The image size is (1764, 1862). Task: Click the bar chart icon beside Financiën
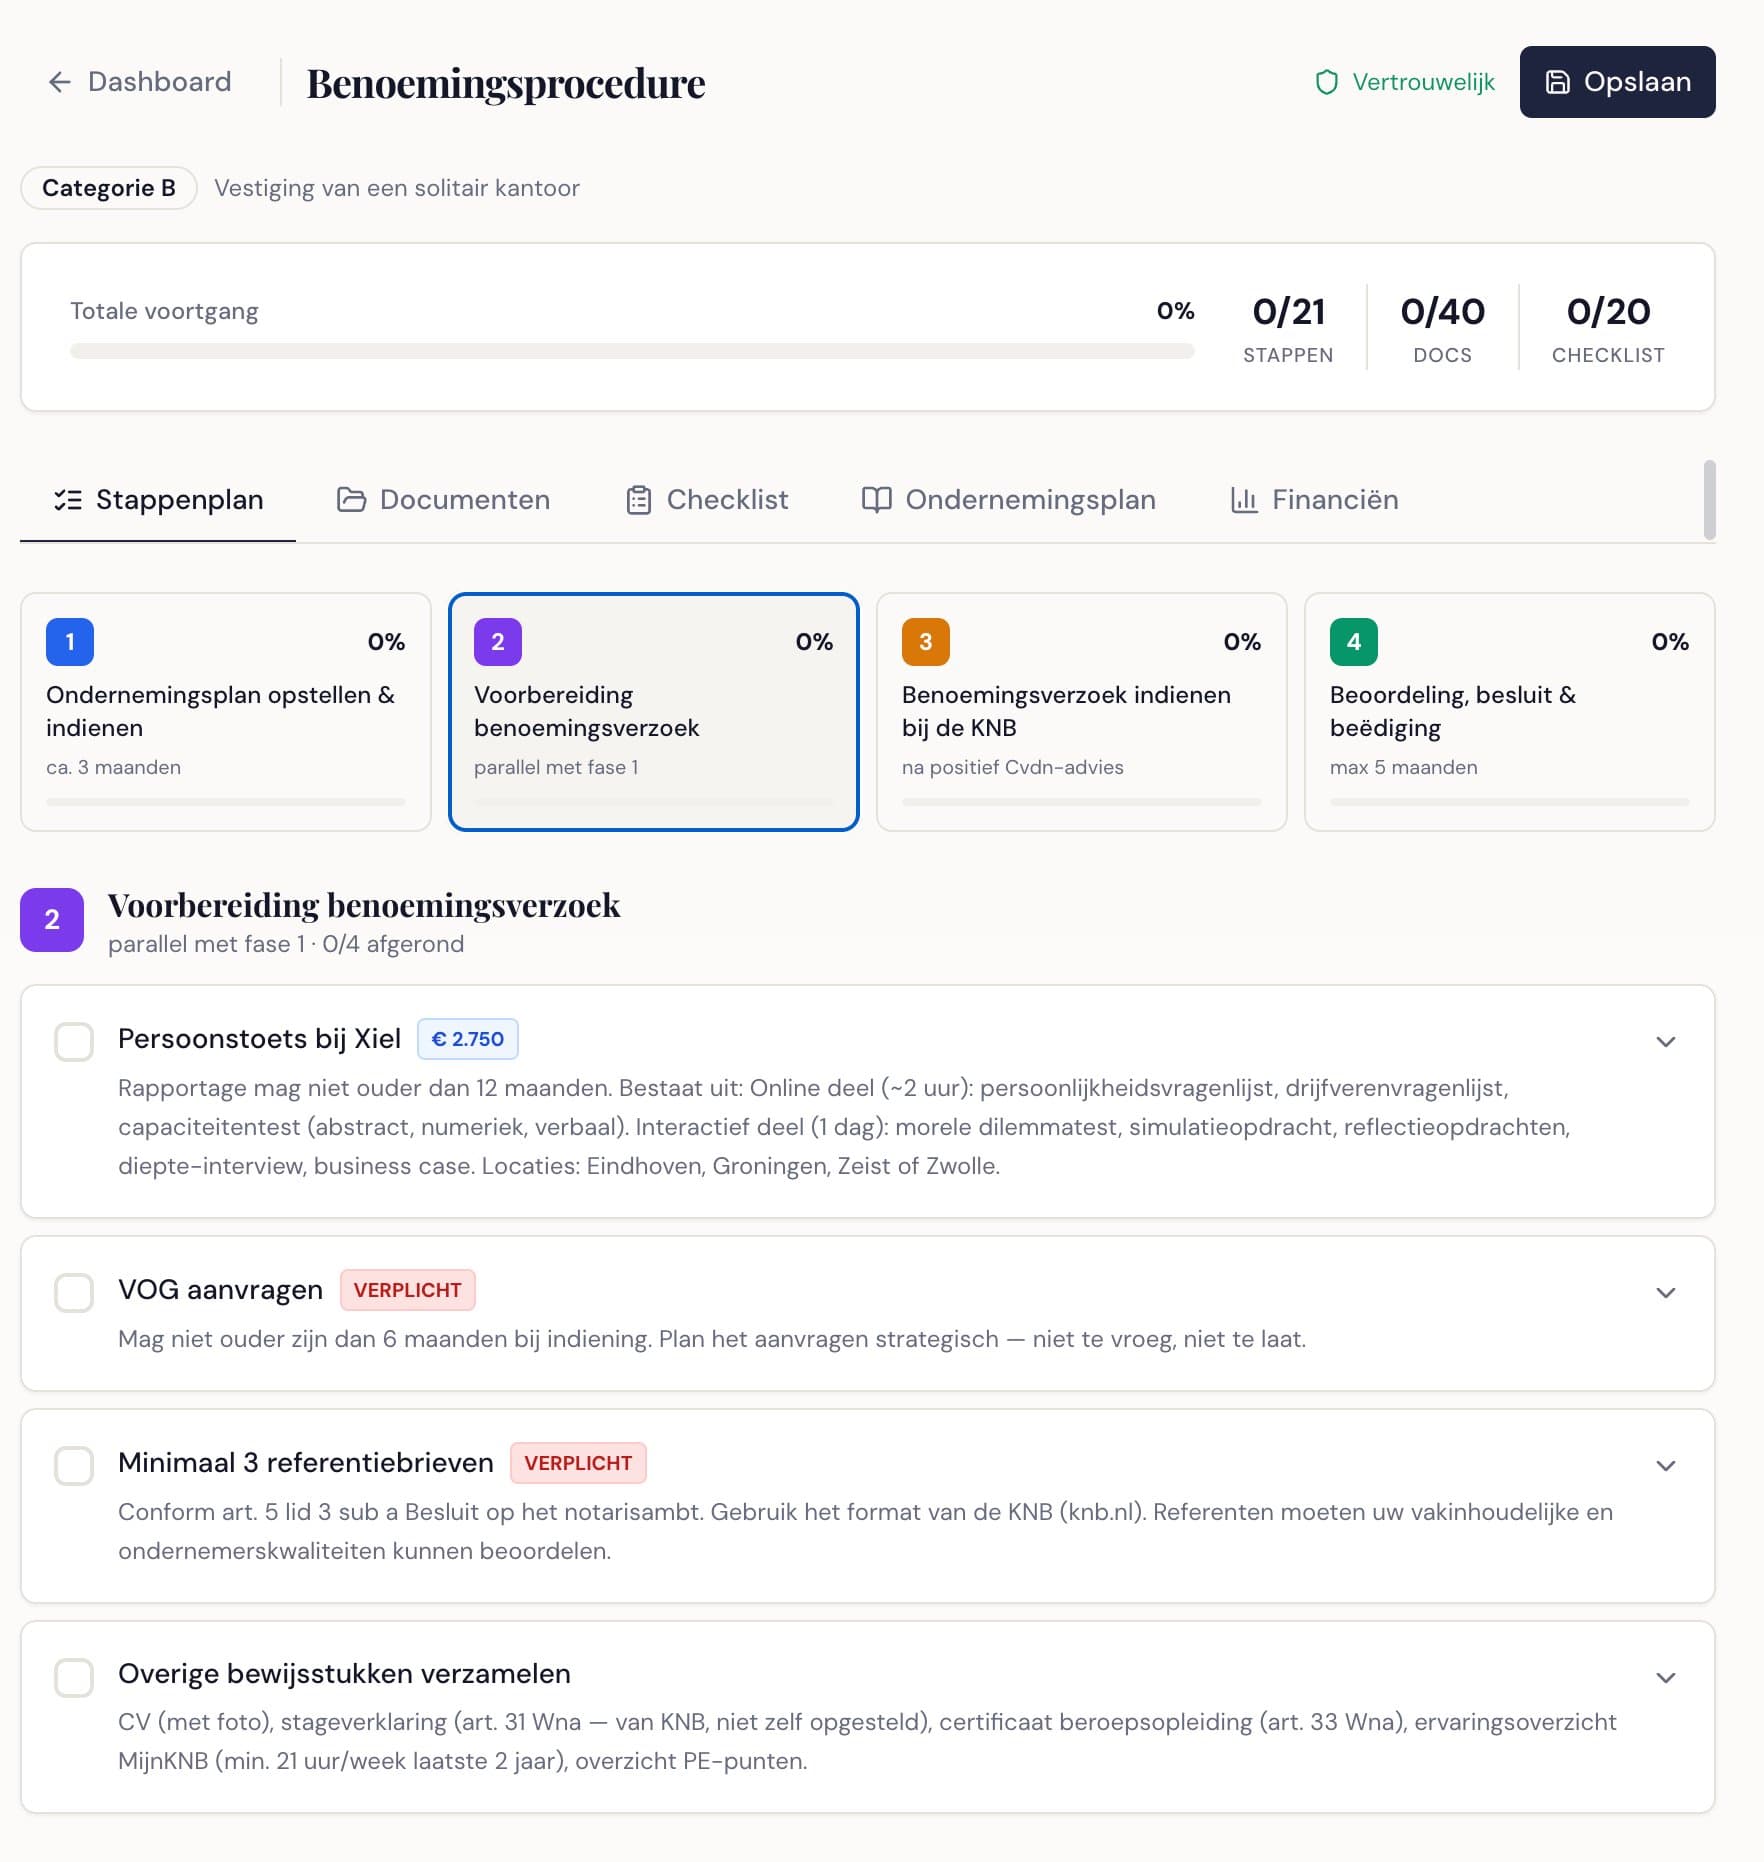(x=1242, y=500)
